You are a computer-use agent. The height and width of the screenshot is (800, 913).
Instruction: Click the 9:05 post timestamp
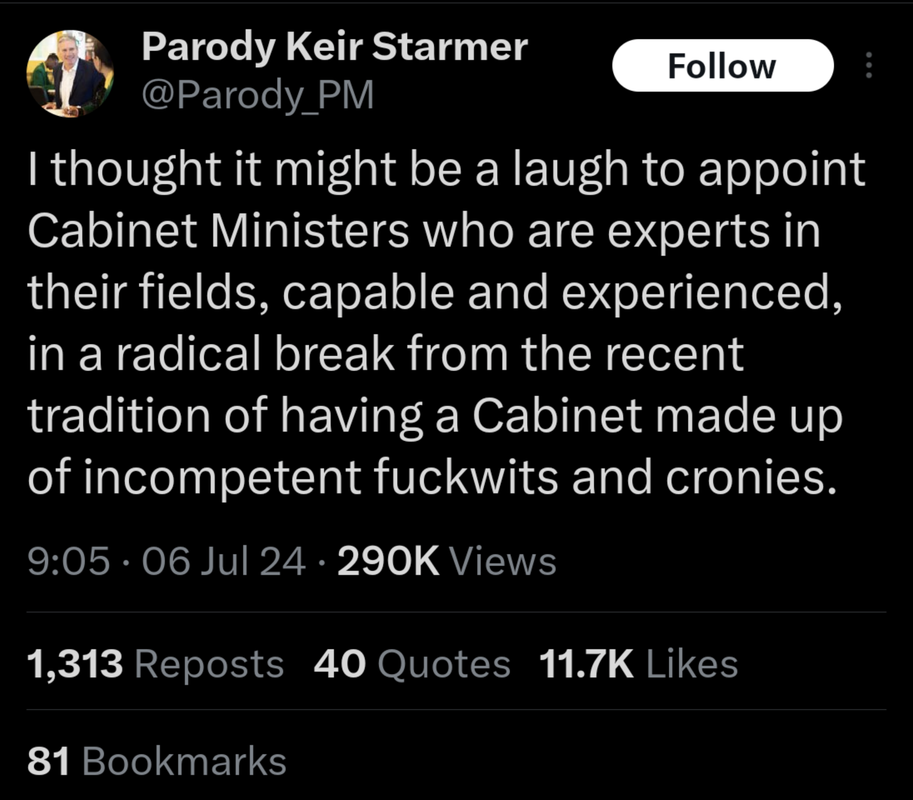pos(69,561)
